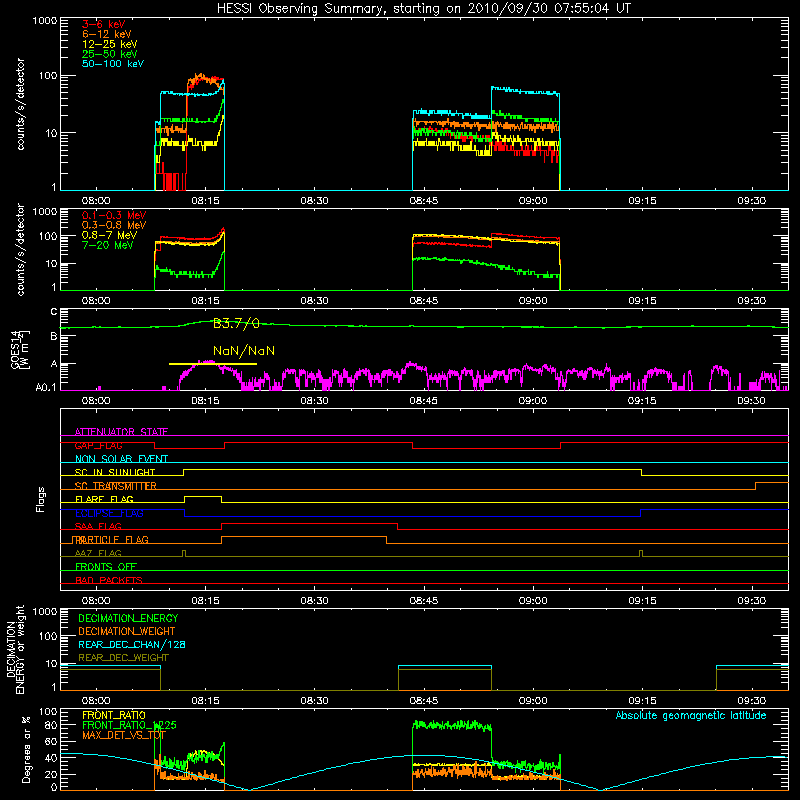Image resolution: width=800 pixels, height=800 pixels.
Task: Click the 08:15 tick label under top plot
Action: click(x=206, y=201)
